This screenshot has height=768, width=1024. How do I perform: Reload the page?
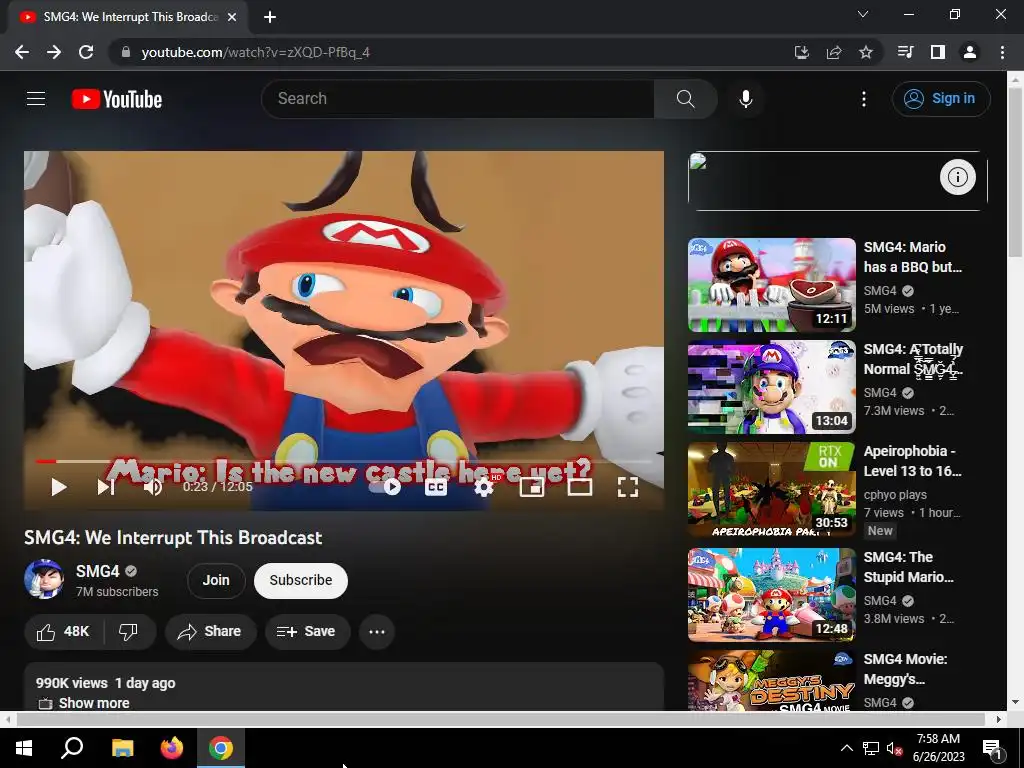click(x=86, y=52)
